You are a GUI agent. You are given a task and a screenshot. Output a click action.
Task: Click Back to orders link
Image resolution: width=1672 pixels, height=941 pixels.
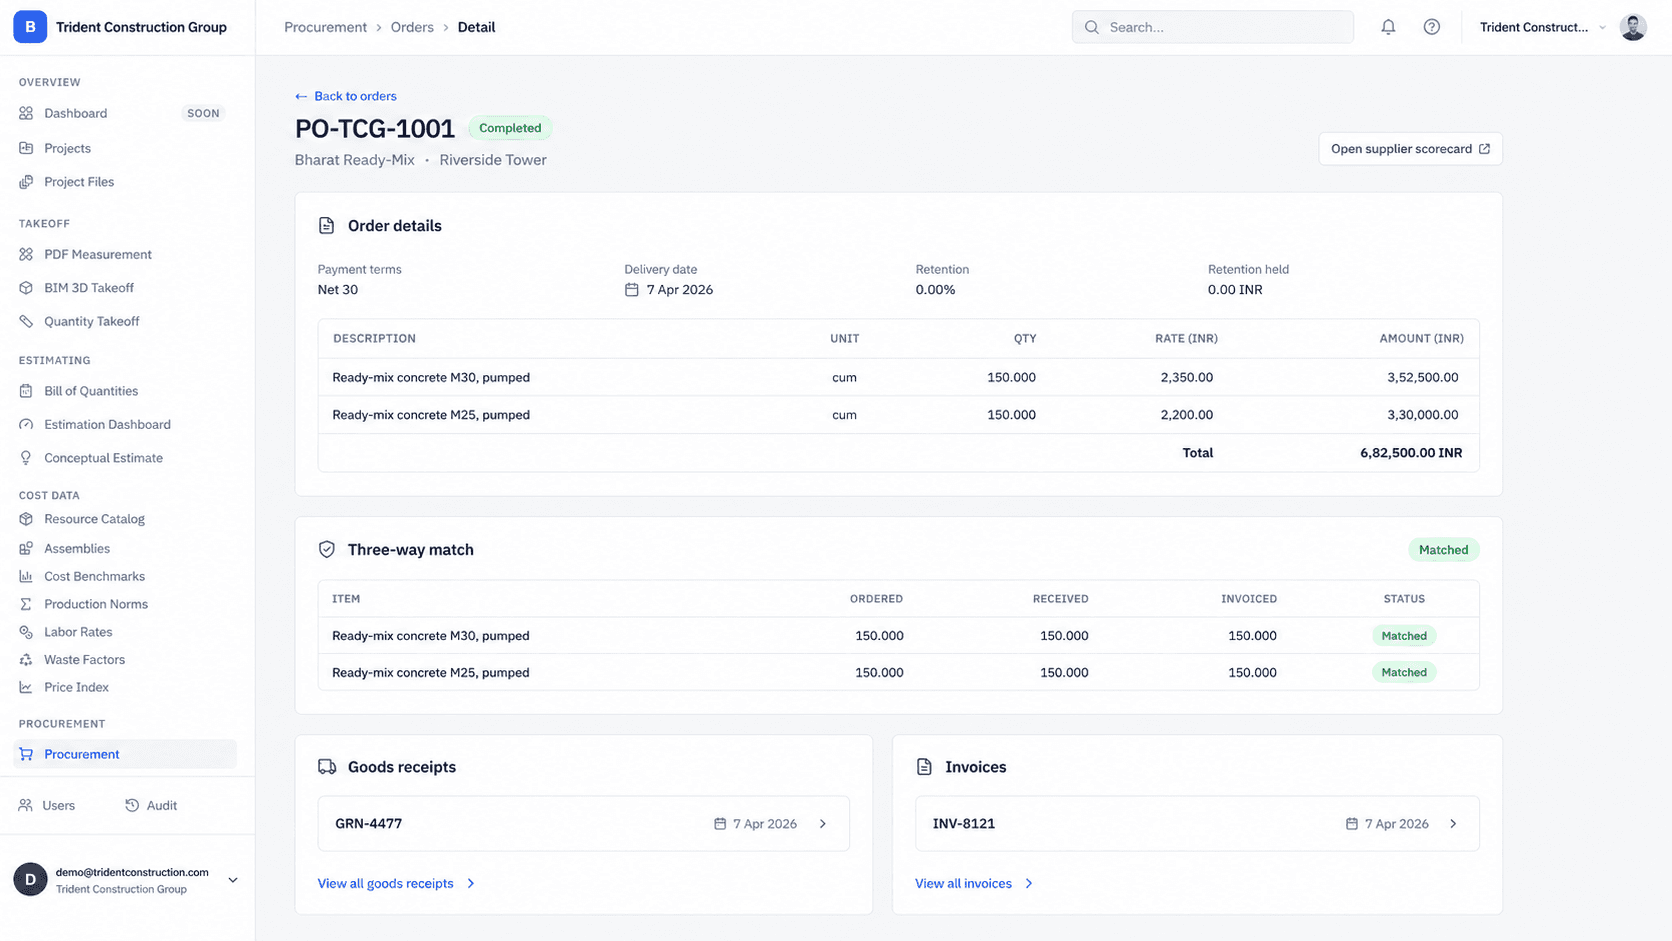346,96
